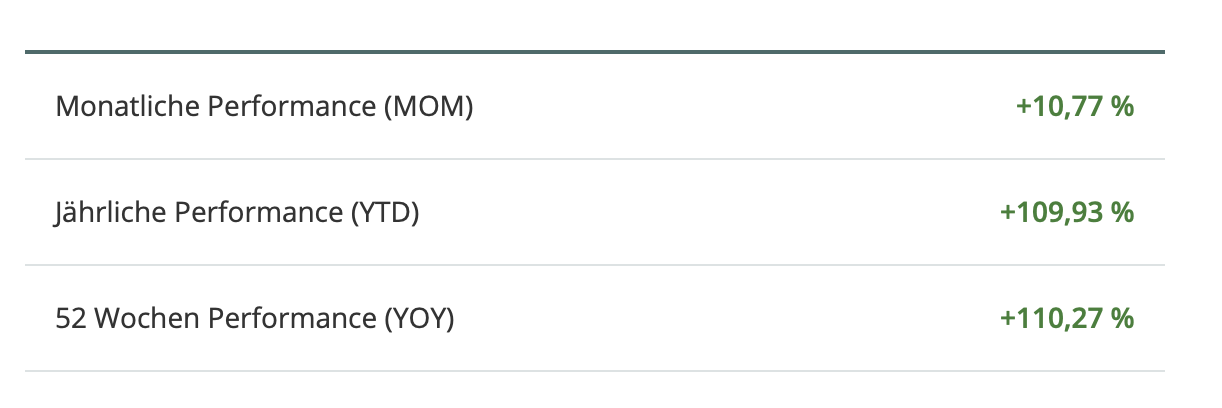Click the percent sign after +10,77

click(x=1123, y=106)
